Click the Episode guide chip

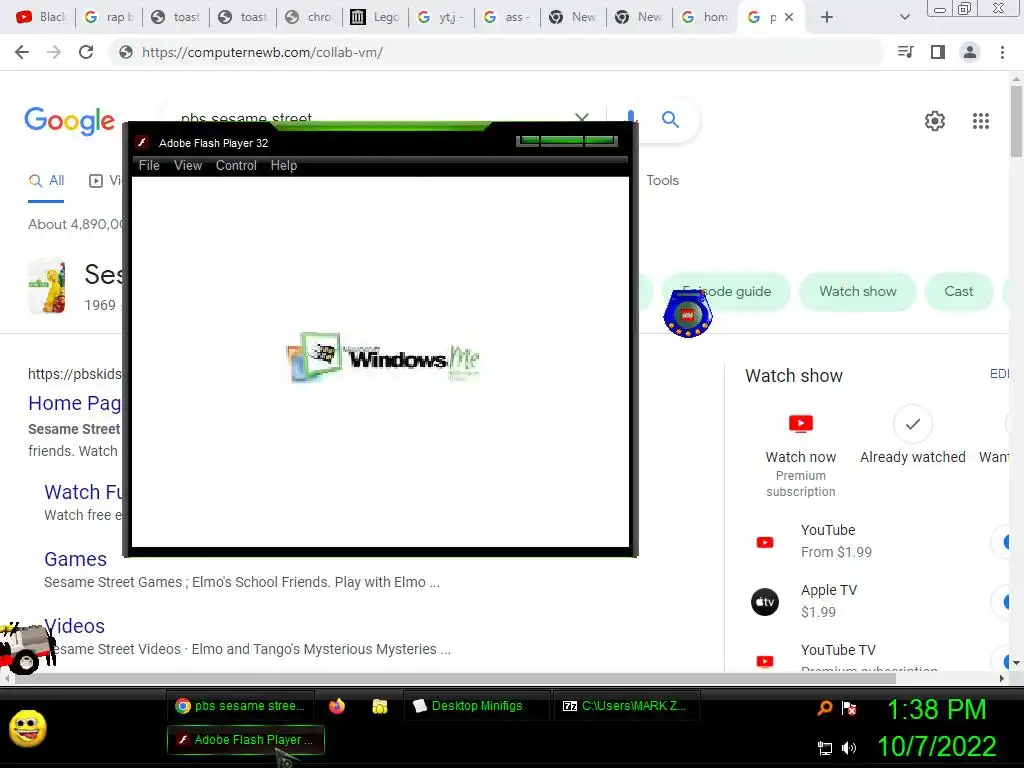pos(726,291)
